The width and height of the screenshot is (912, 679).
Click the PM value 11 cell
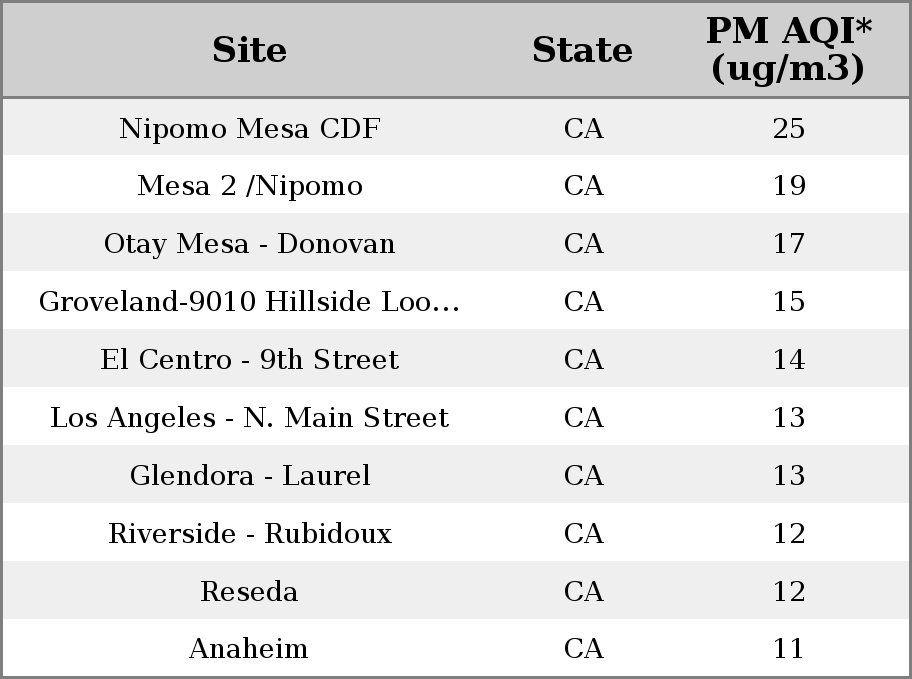click(x=789, y=649)
